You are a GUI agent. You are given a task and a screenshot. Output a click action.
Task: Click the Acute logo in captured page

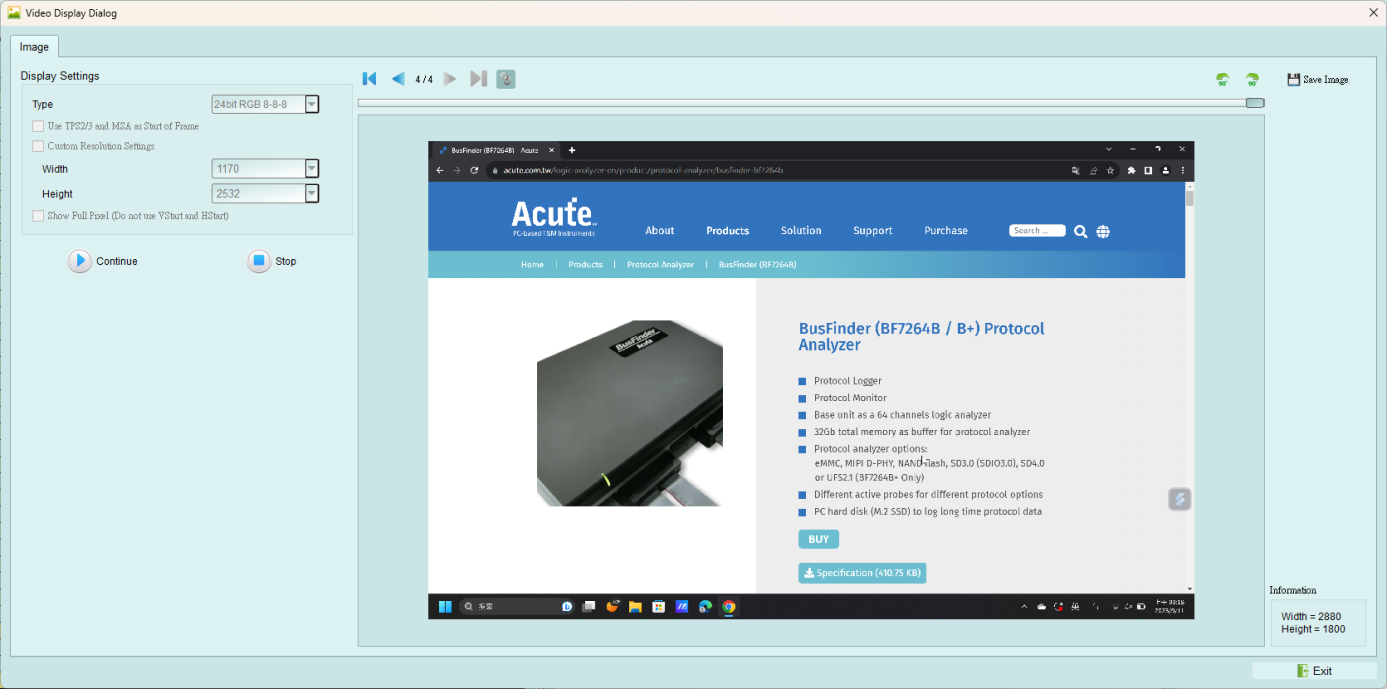pos(554,217)
